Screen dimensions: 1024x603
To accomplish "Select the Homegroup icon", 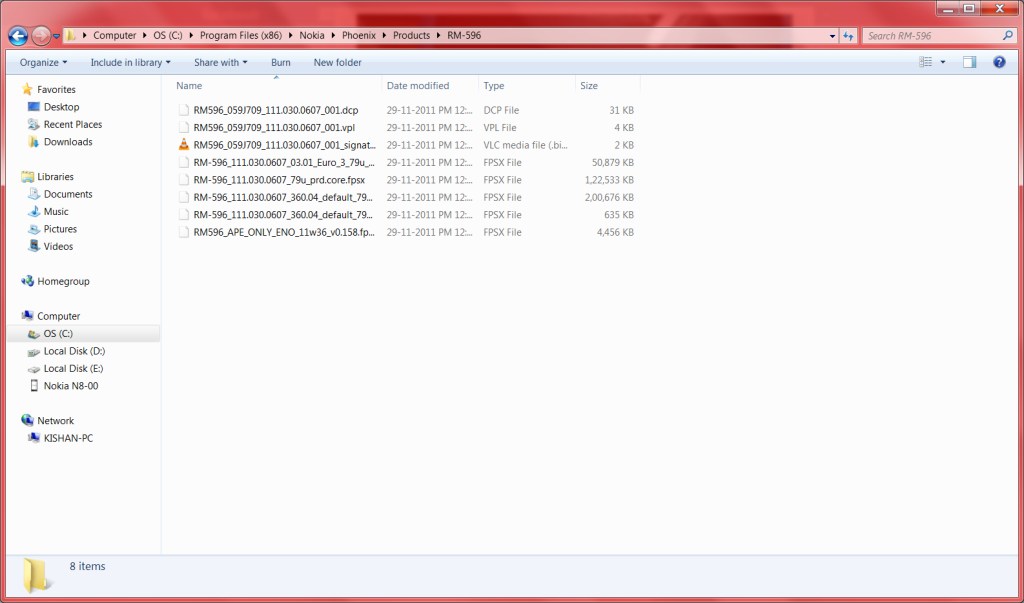I will (27, 281).
